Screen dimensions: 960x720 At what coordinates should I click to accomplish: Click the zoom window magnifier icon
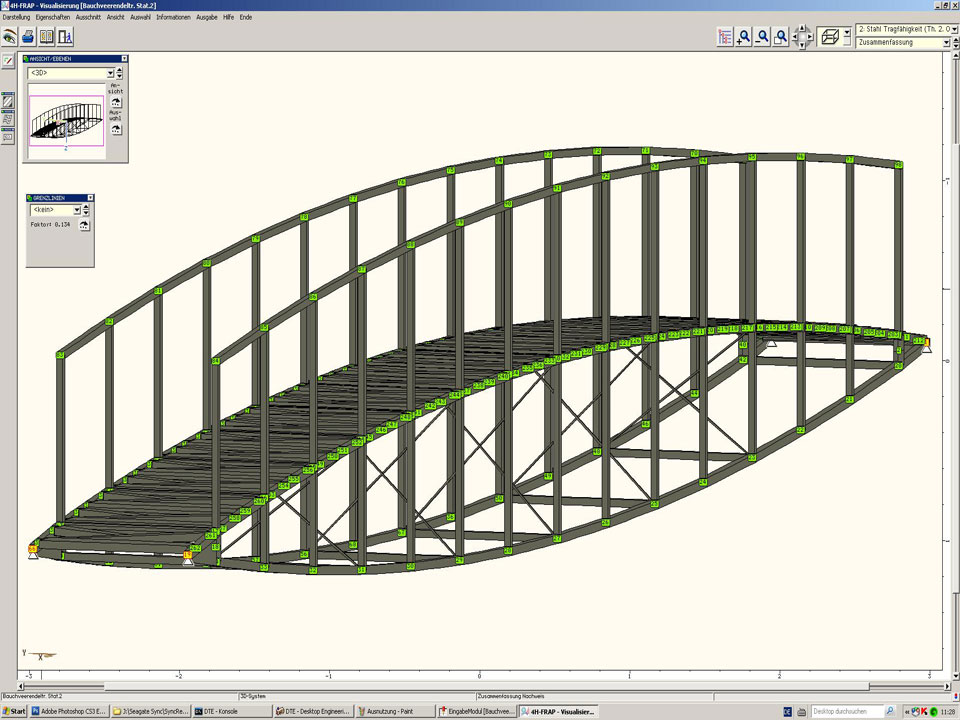[x=781, y=37]
